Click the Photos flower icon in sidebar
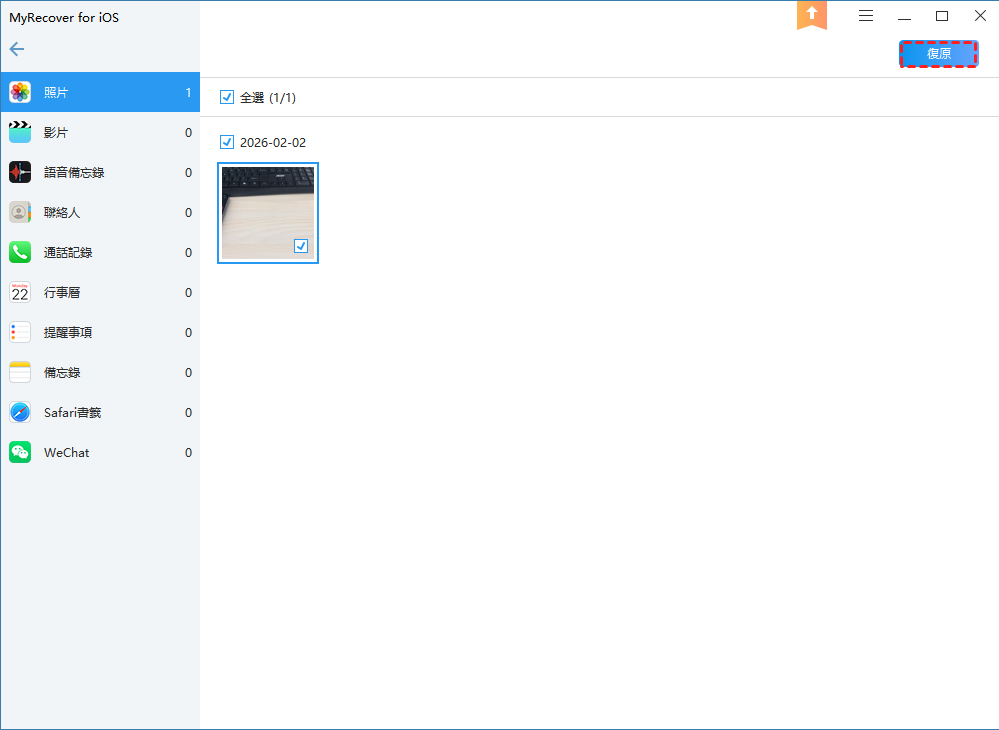The image size is (999, 730). (20, 93)
